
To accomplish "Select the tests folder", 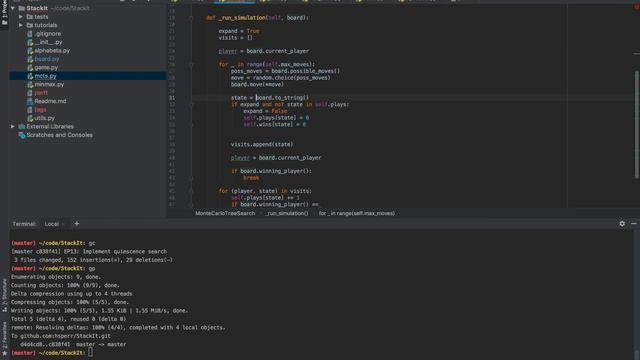I will click(41, 17).
